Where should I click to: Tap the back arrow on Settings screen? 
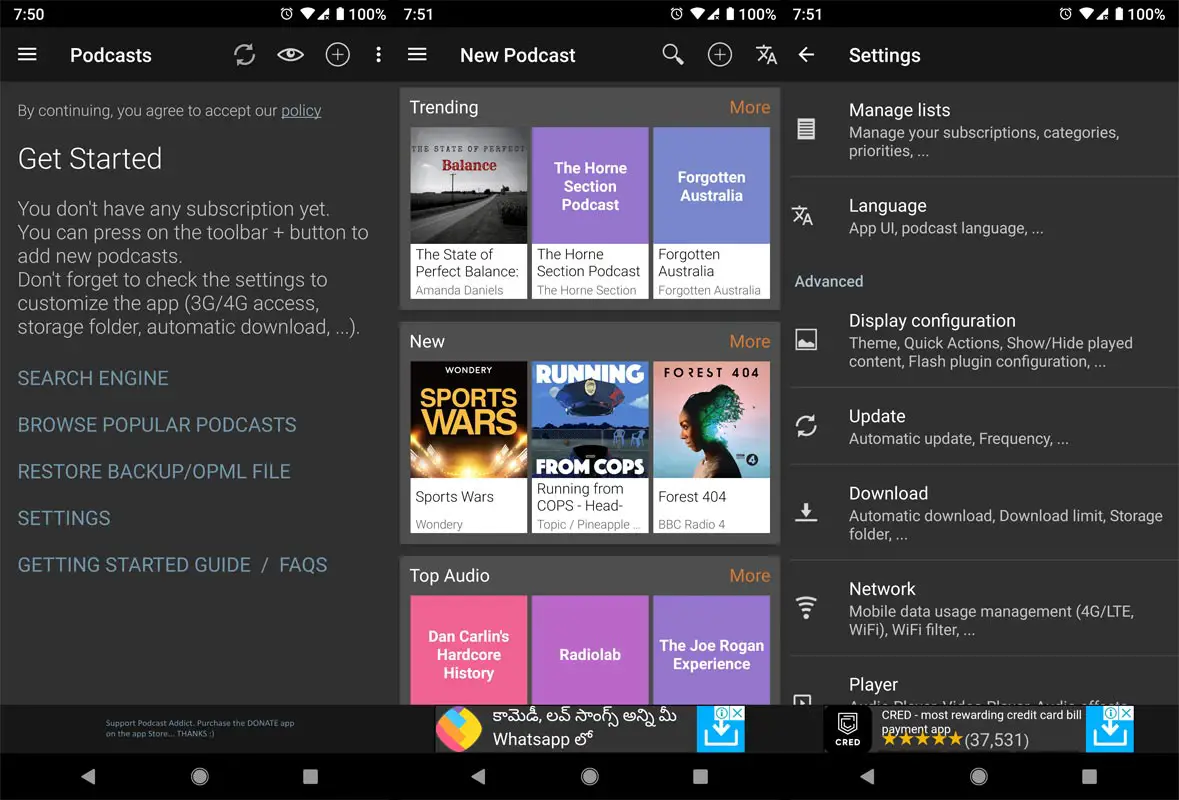(x=806, y=55)
